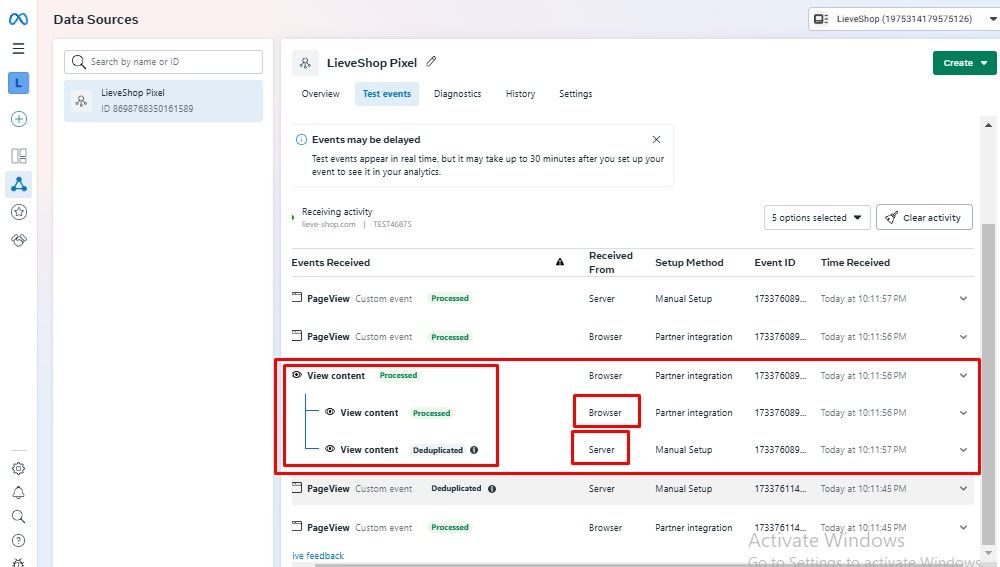Image resolution: width=1000 pixels, height=567 pixels.
Task: Open the History tab
Action: tap(520, 94)
